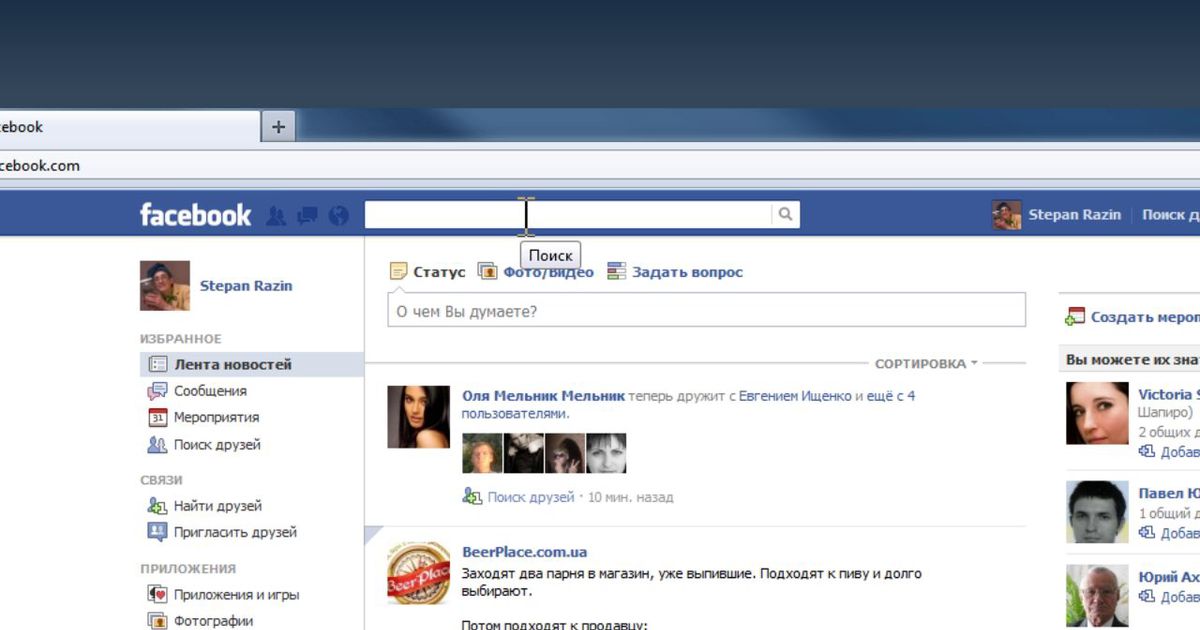This screenshot has width=1200, height=630.
Task: Open Найти друзей in sidebar
Action: (217, 506)
